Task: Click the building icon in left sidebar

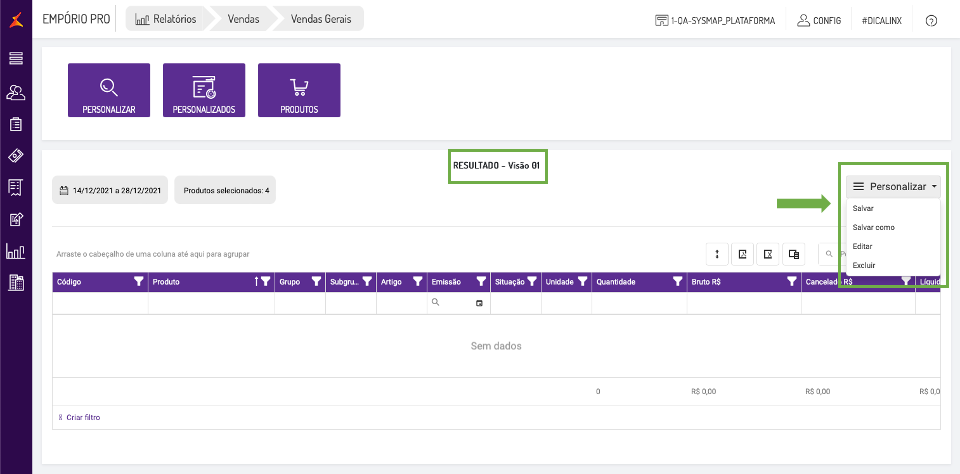Action: (x=16, y=283)
